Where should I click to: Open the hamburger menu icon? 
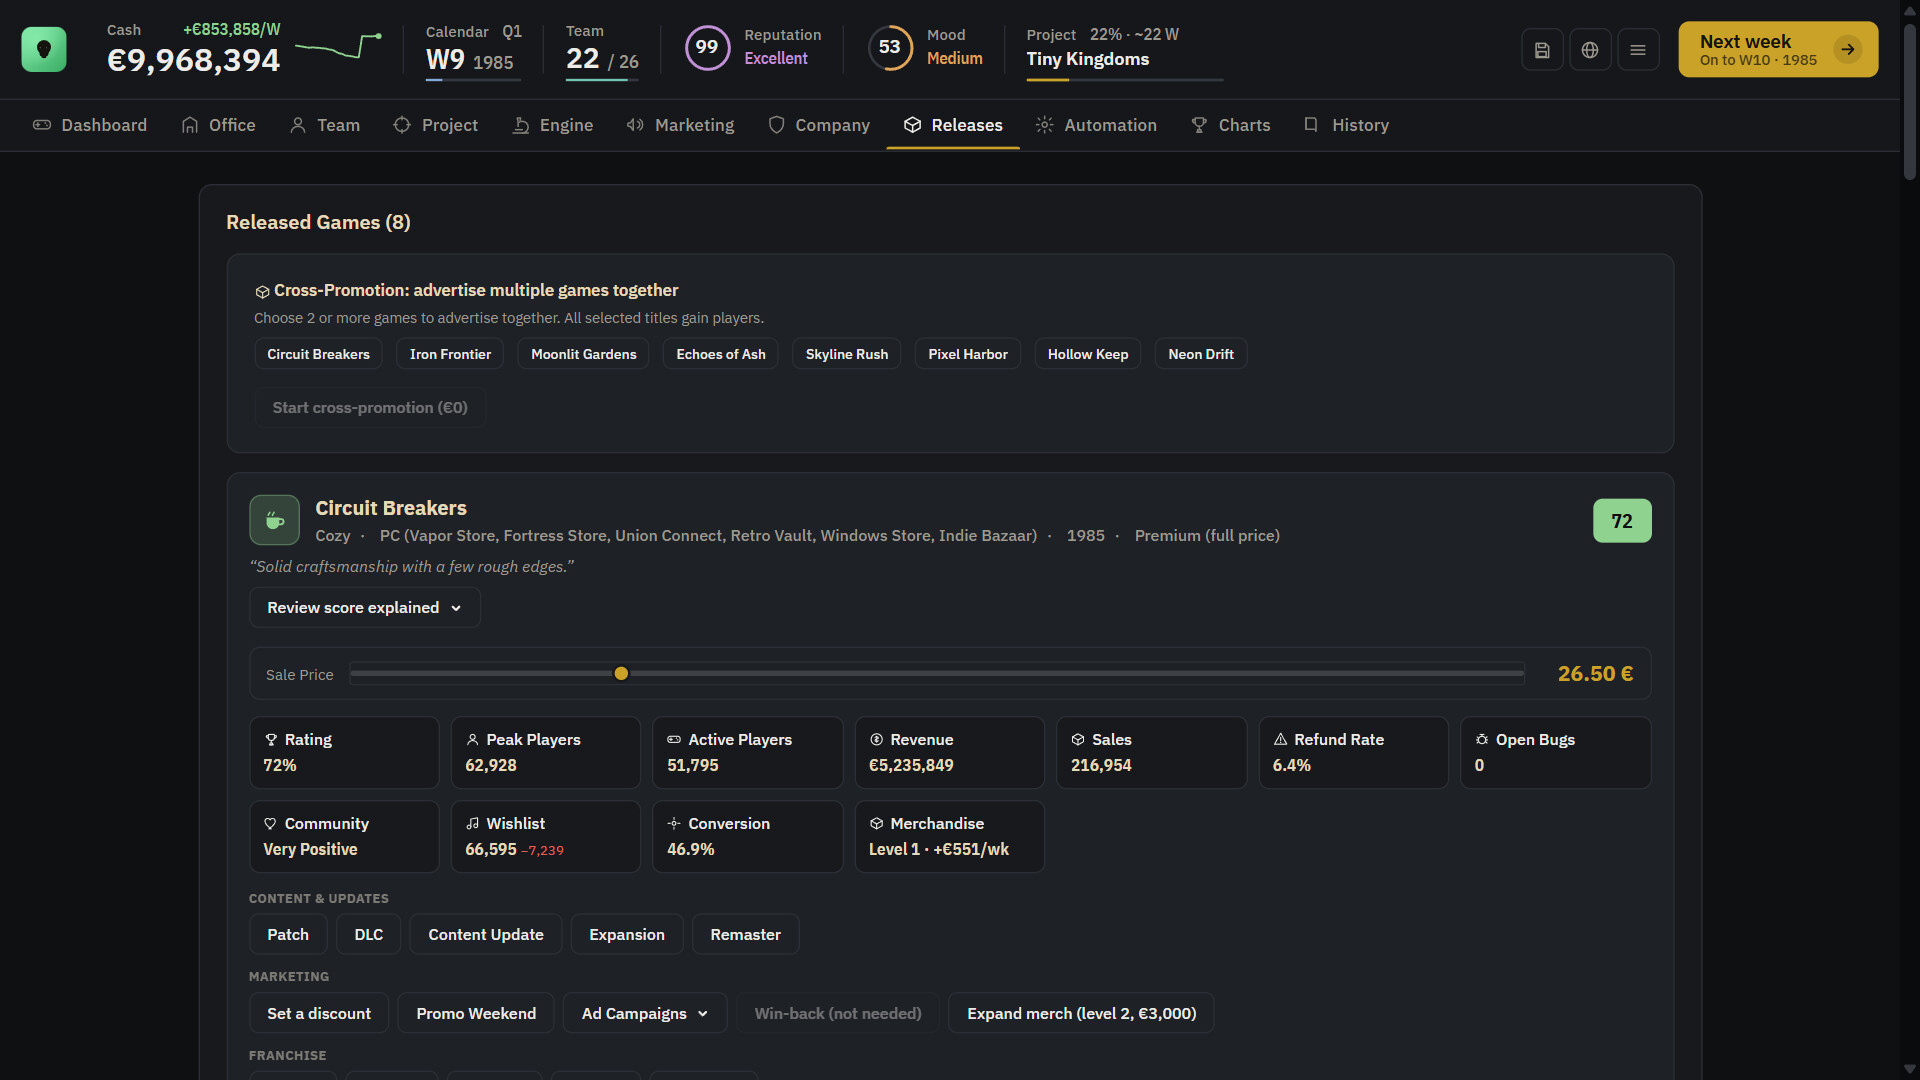[1638, 50]
